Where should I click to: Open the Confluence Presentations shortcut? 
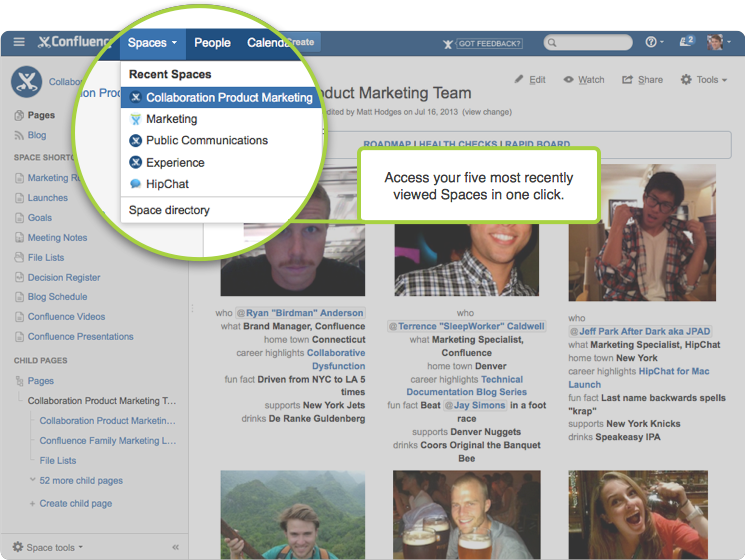coord(80,336)
